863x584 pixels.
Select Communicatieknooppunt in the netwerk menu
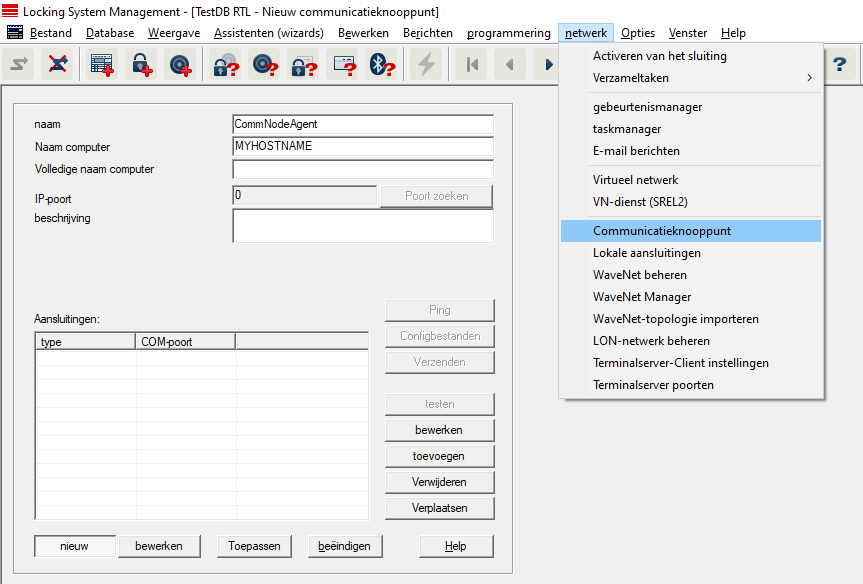(662, 231)
